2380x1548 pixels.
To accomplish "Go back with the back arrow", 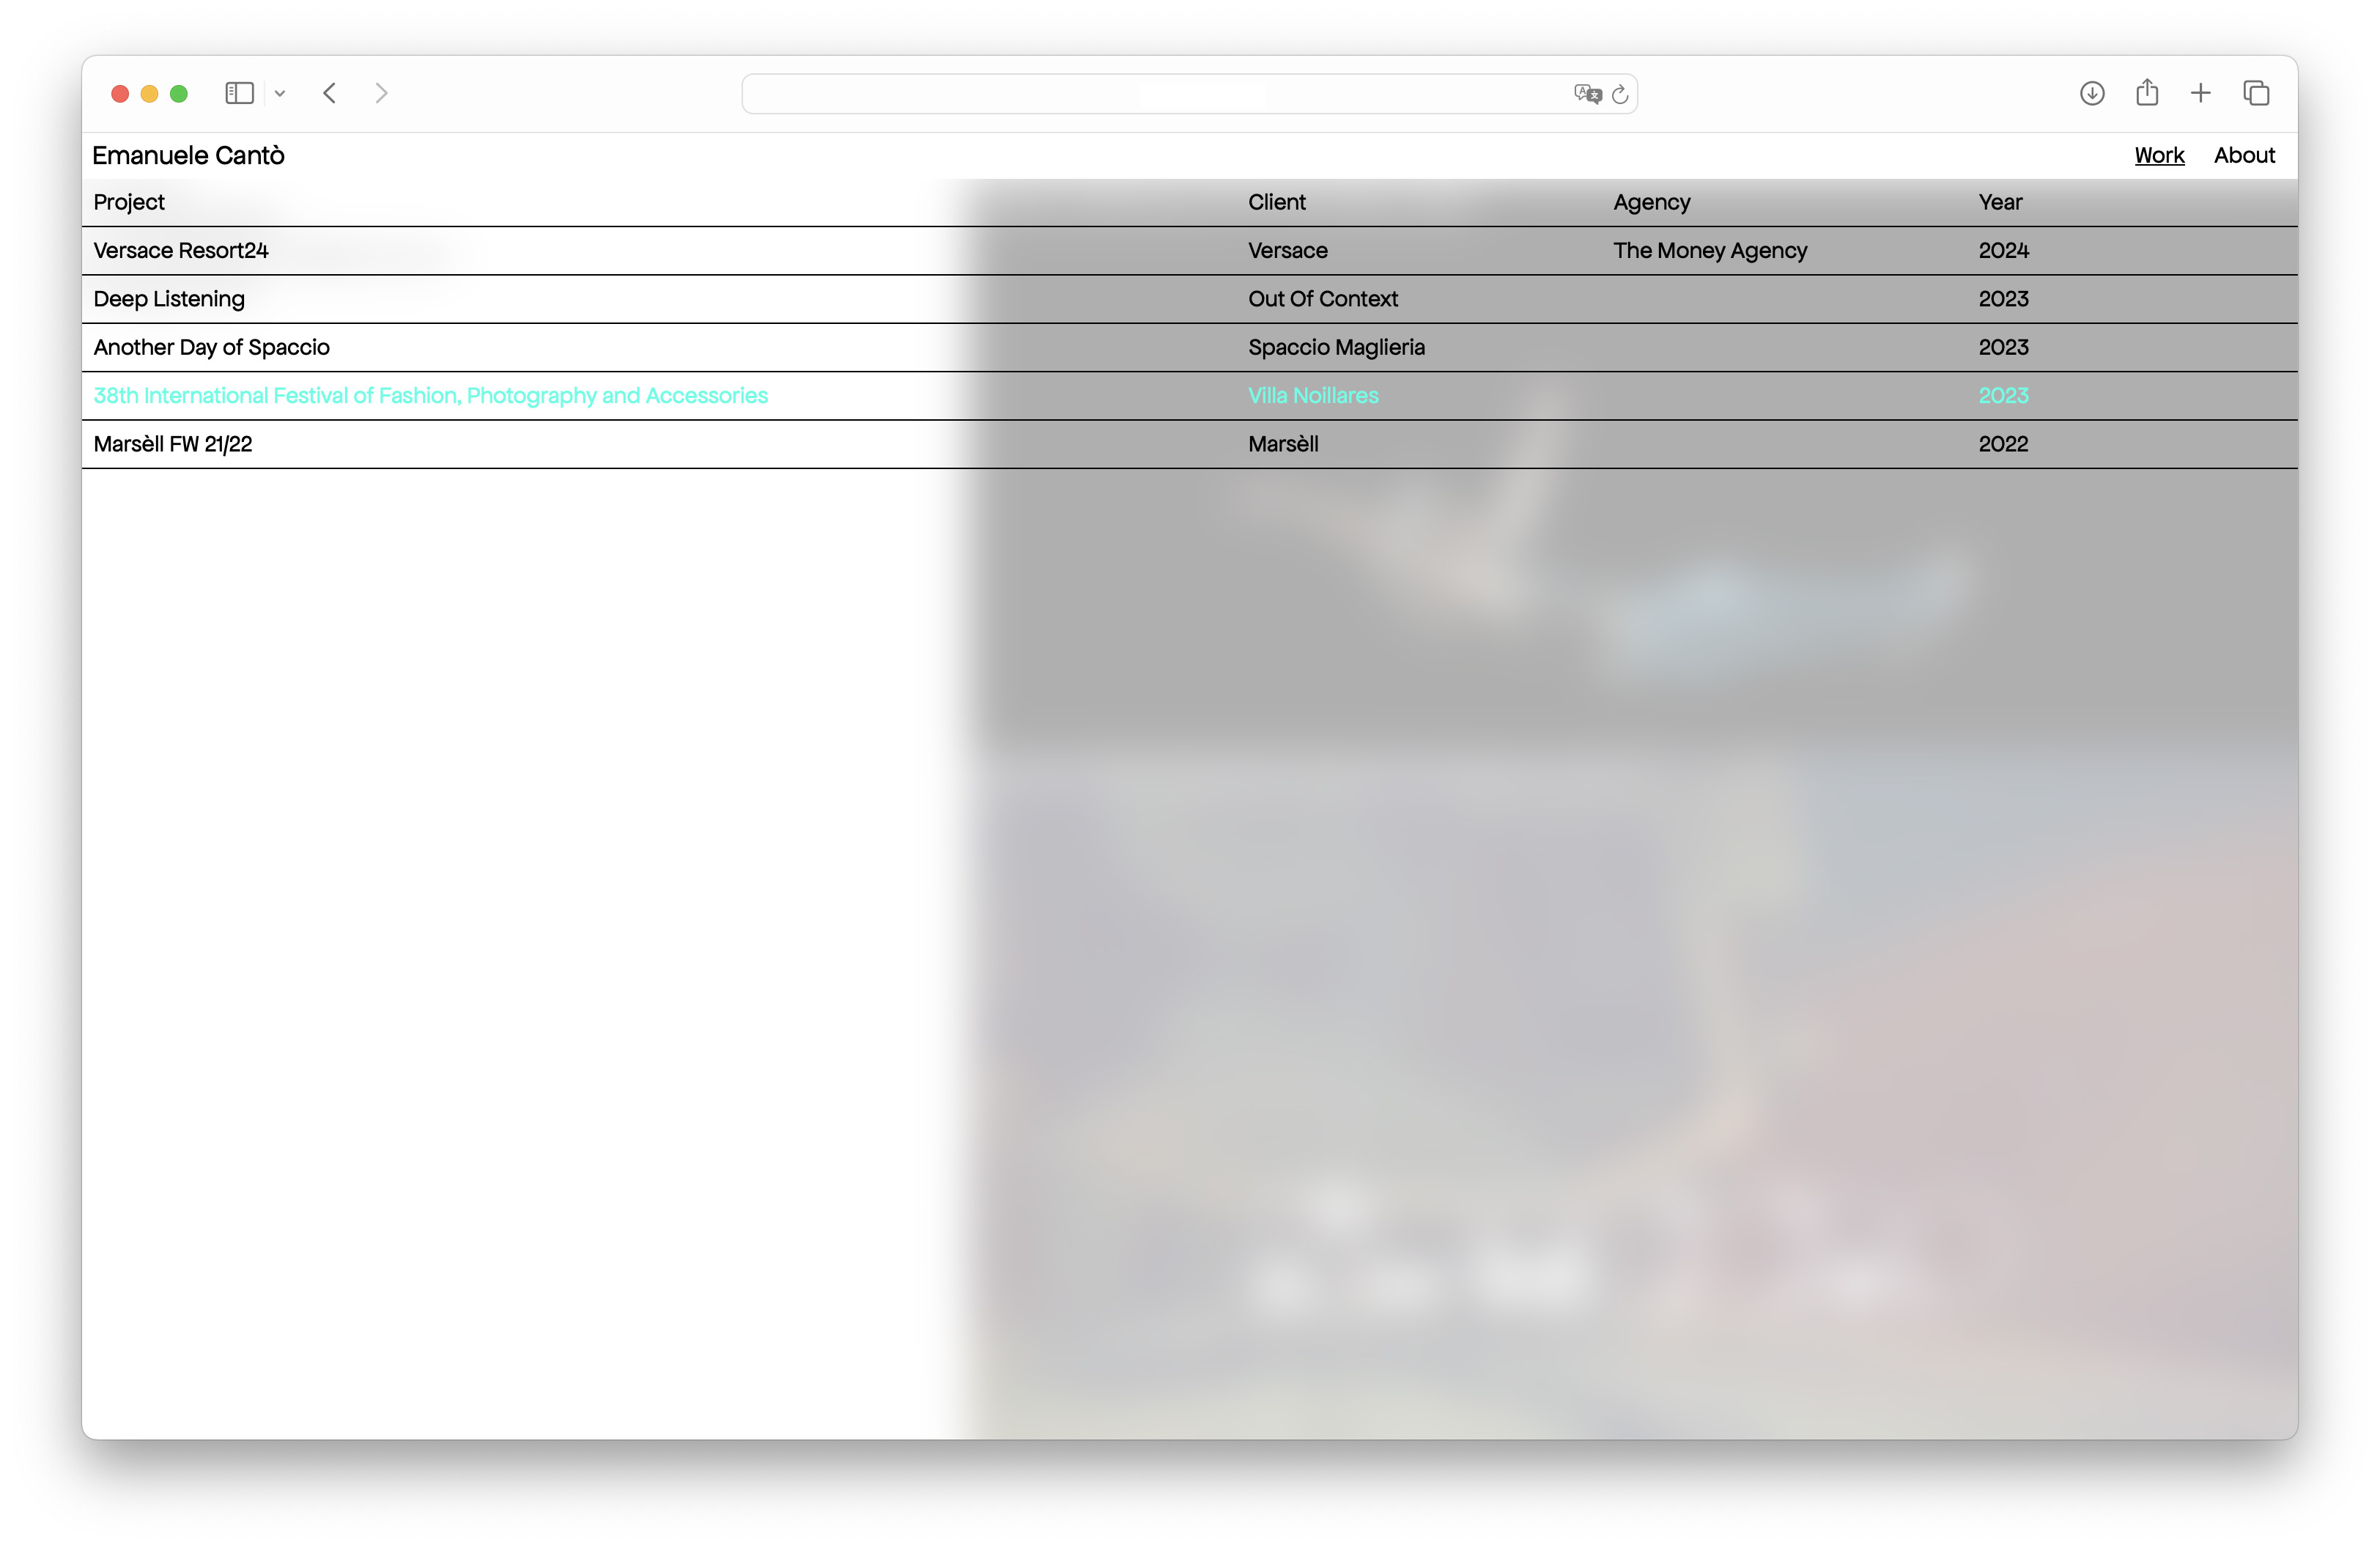I will pyautogui.click(x=330, y=93).
